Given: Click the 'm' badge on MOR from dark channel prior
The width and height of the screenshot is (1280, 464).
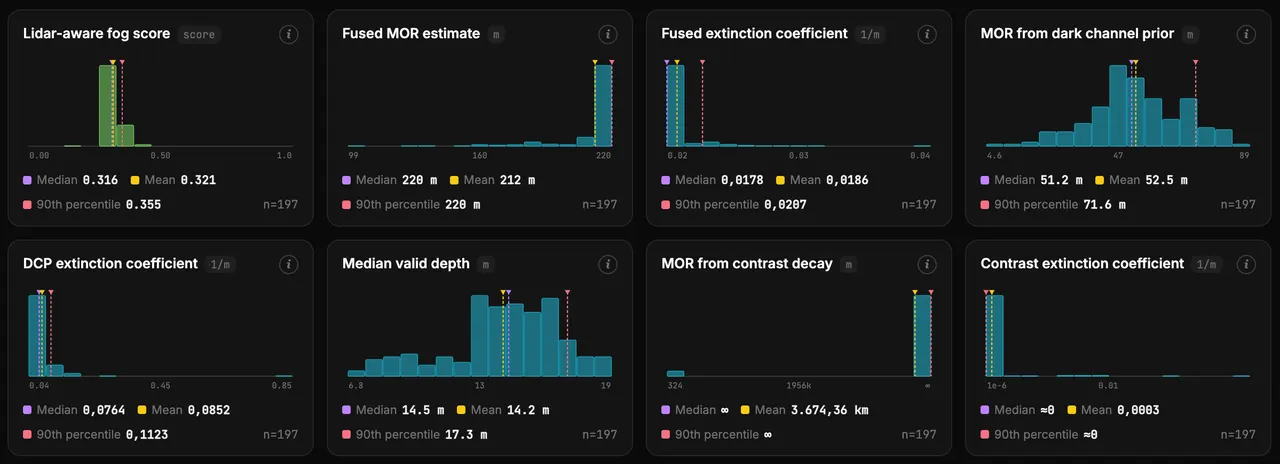Looking at the screenshot, I should [1190, 34].
